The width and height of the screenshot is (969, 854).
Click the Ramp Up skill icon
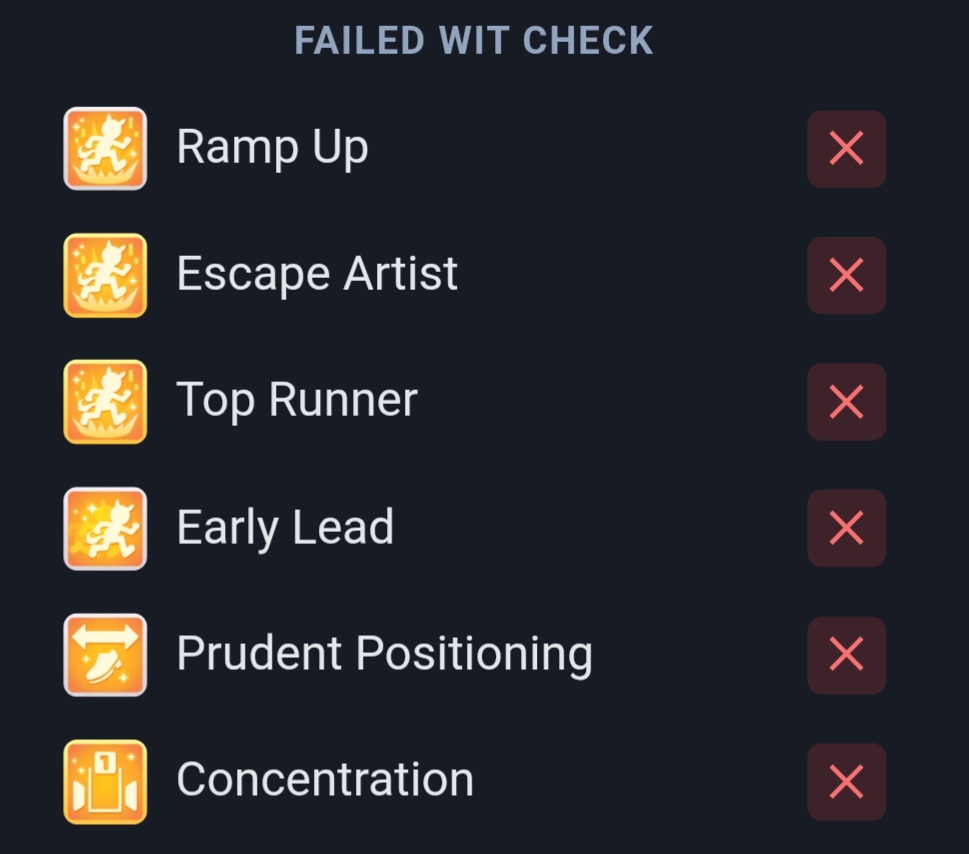105,148
